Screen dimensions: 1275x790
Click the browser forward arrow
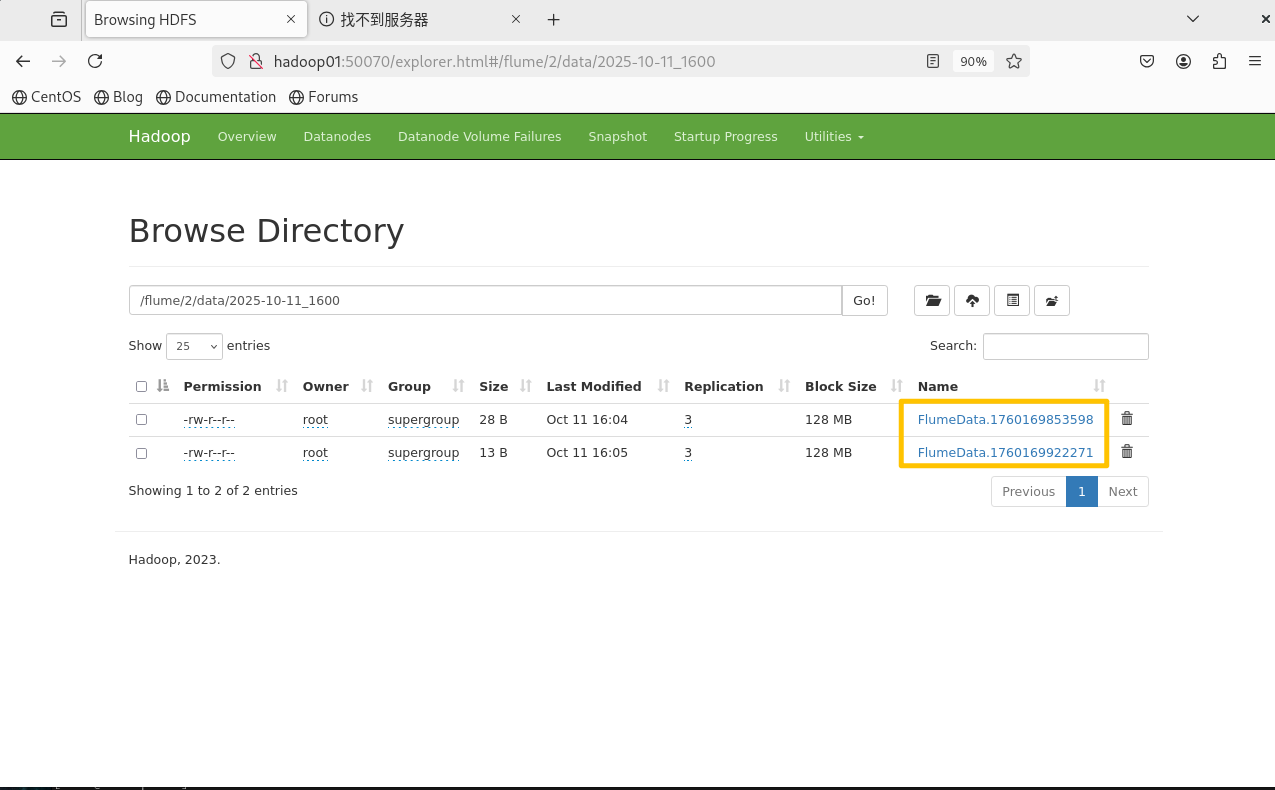tap(59, 61)
